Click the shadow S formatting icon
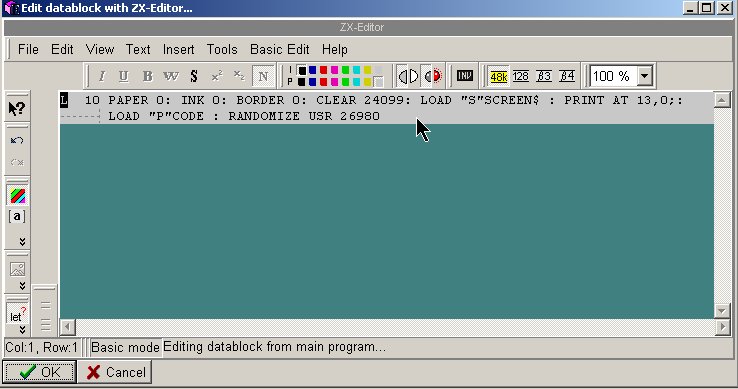 (194, 76)
